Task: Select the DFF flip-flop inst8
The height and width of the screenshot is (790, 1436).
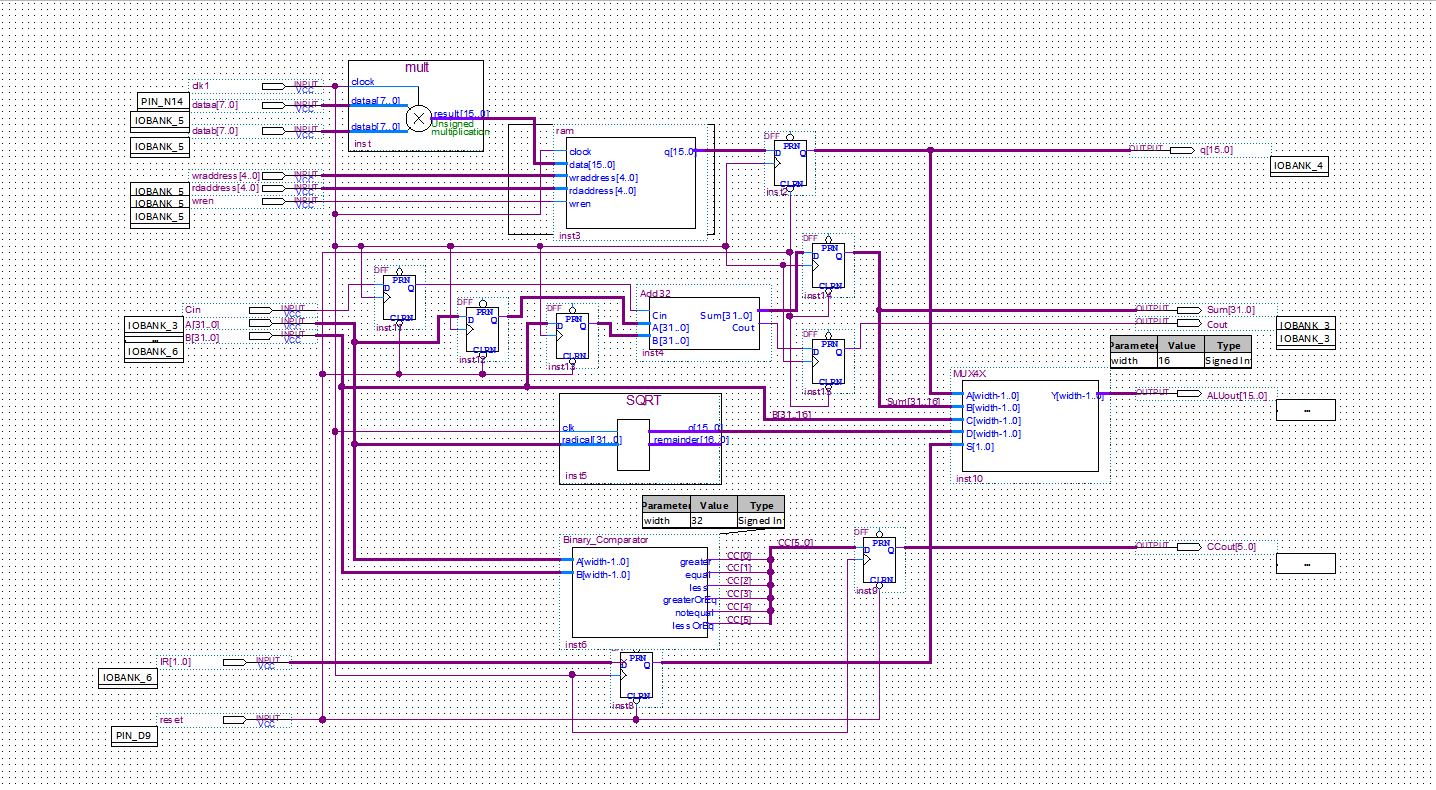Action: coord(634,677)
